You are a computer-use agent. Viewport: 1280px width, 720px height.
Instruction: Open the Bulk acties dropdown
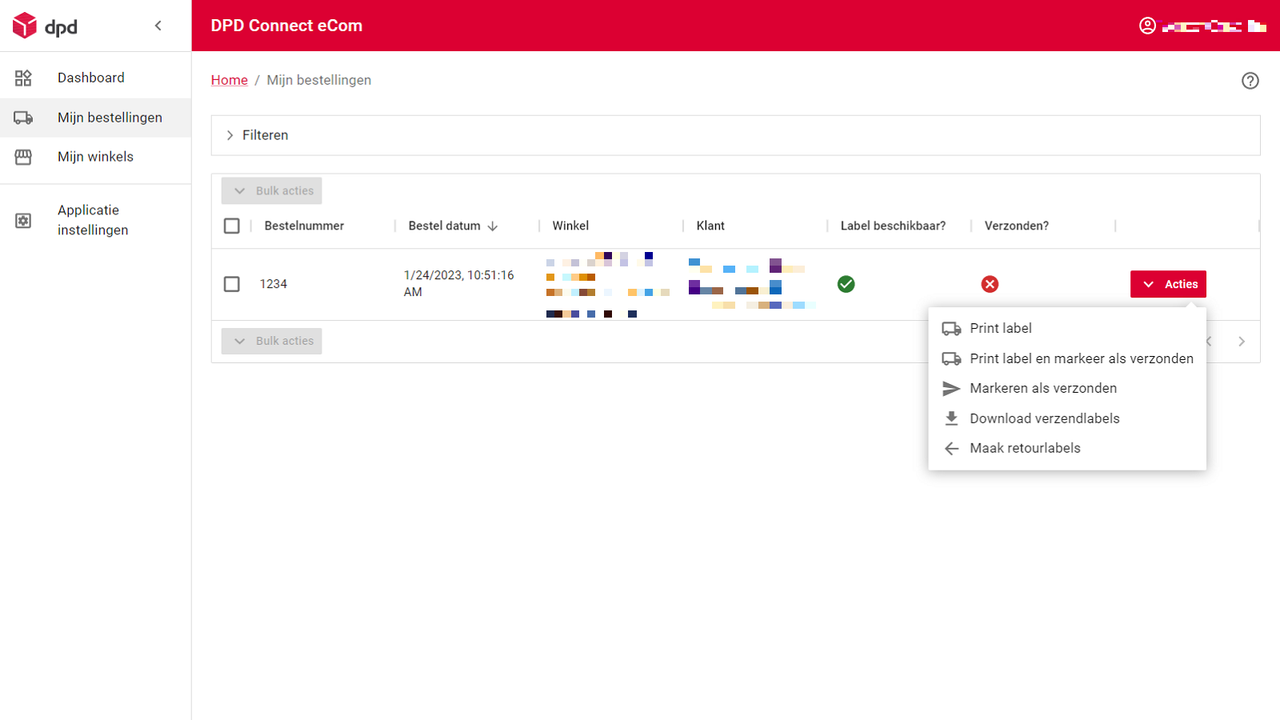271,190
